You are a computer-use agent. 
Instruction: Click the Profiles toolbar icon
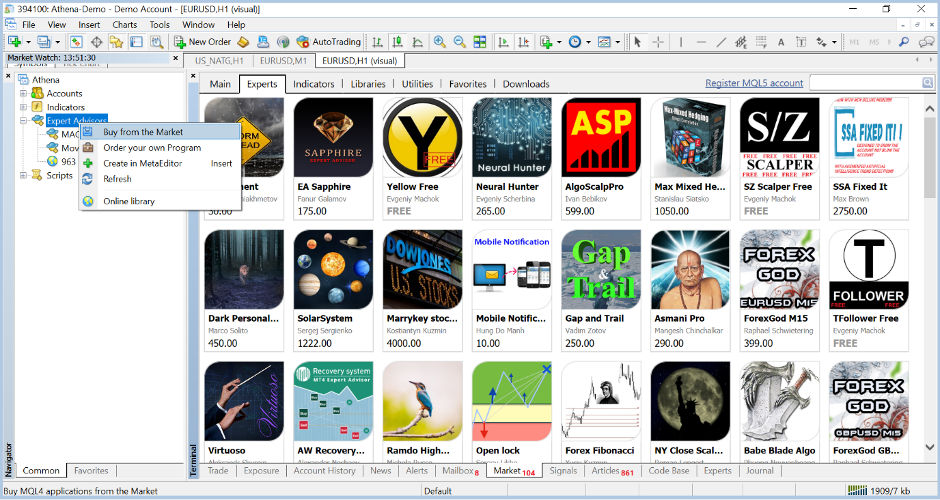click(44, 42)
